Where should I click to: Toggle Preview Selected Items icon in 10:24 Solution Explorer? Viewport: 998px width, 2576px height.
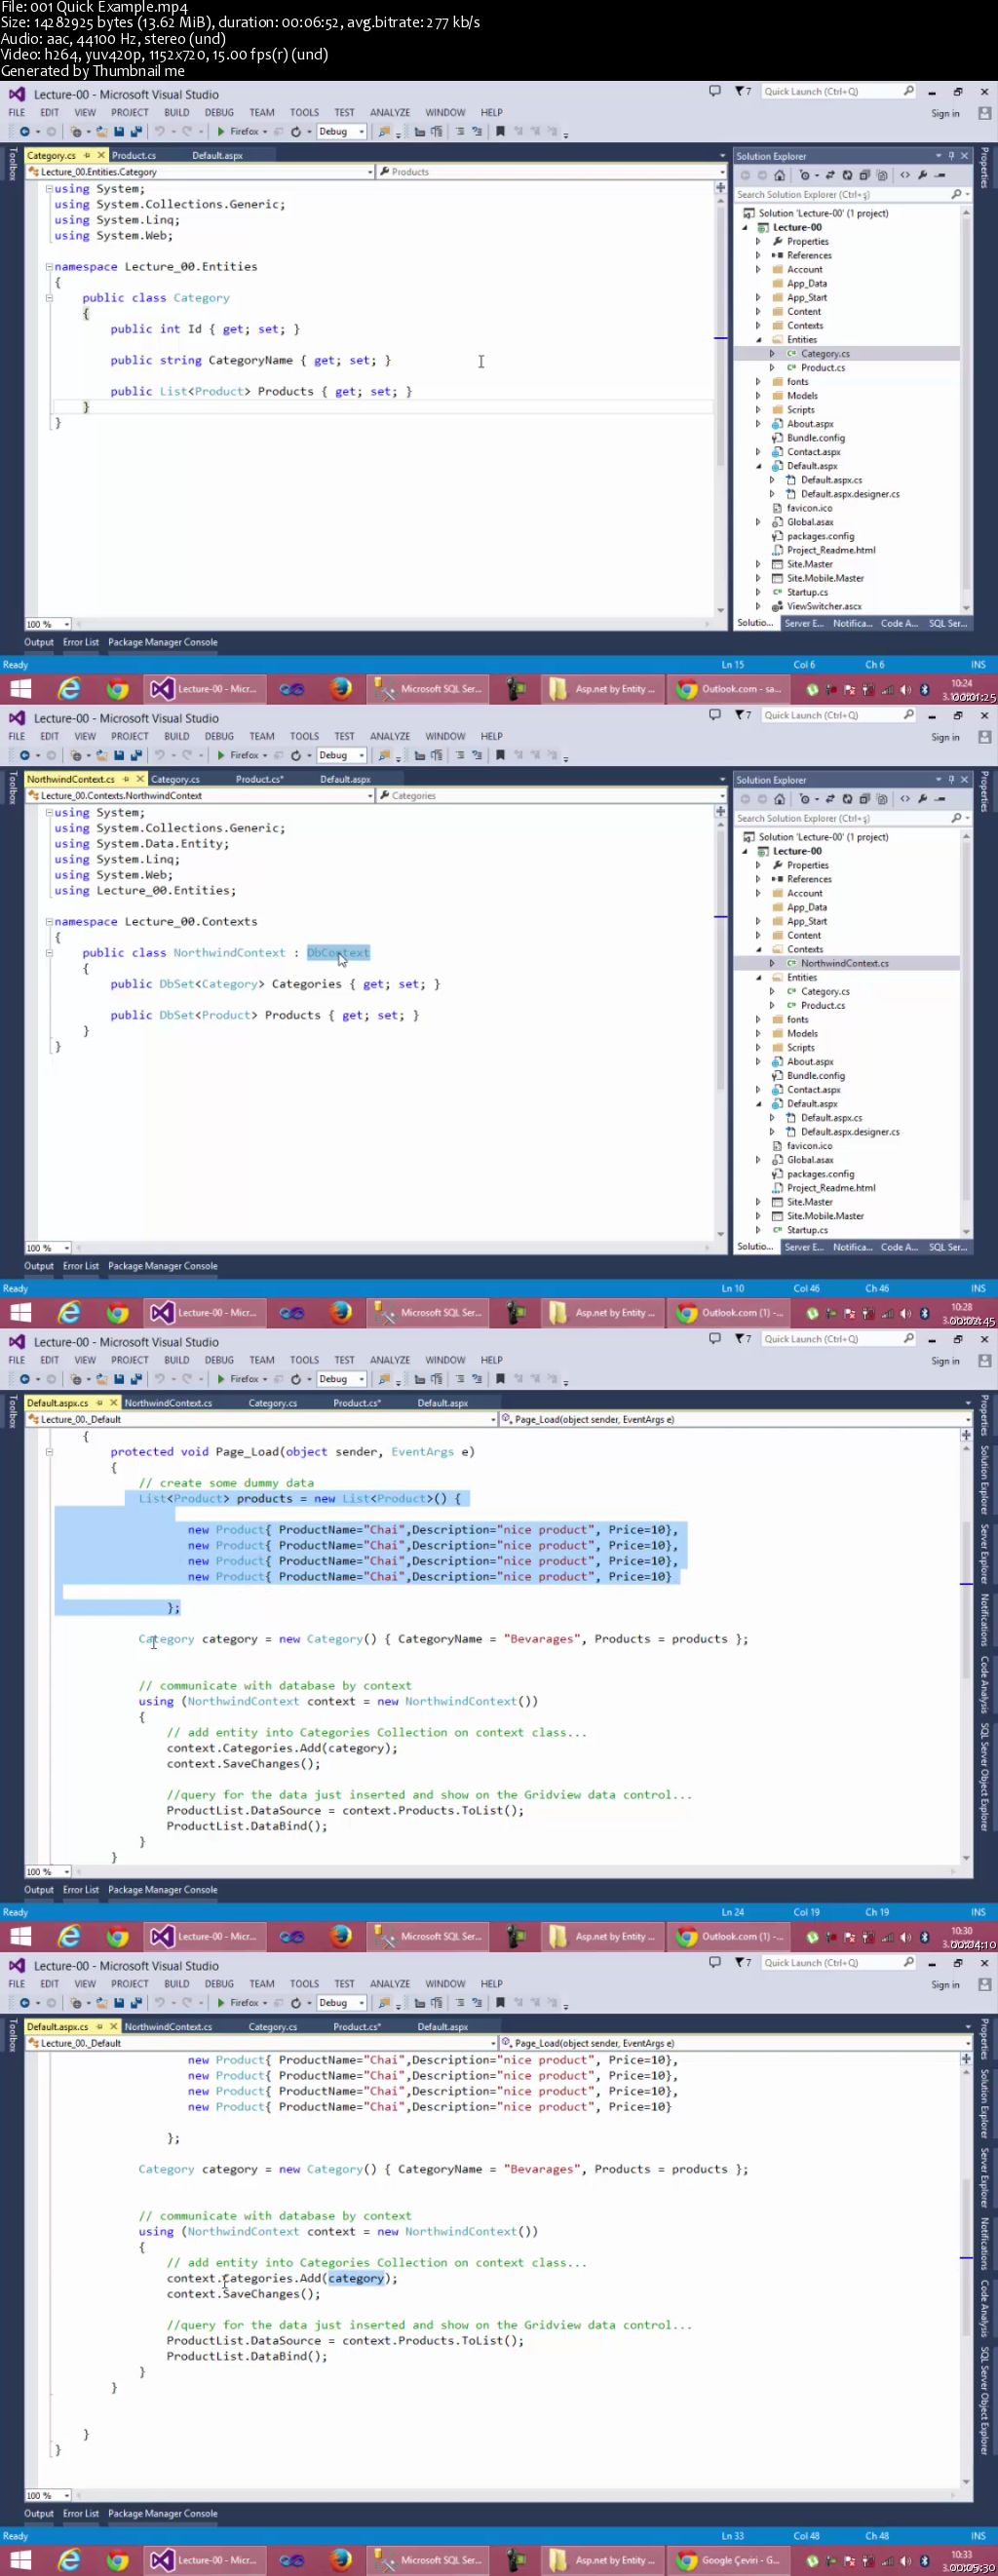tap(940, 175)
